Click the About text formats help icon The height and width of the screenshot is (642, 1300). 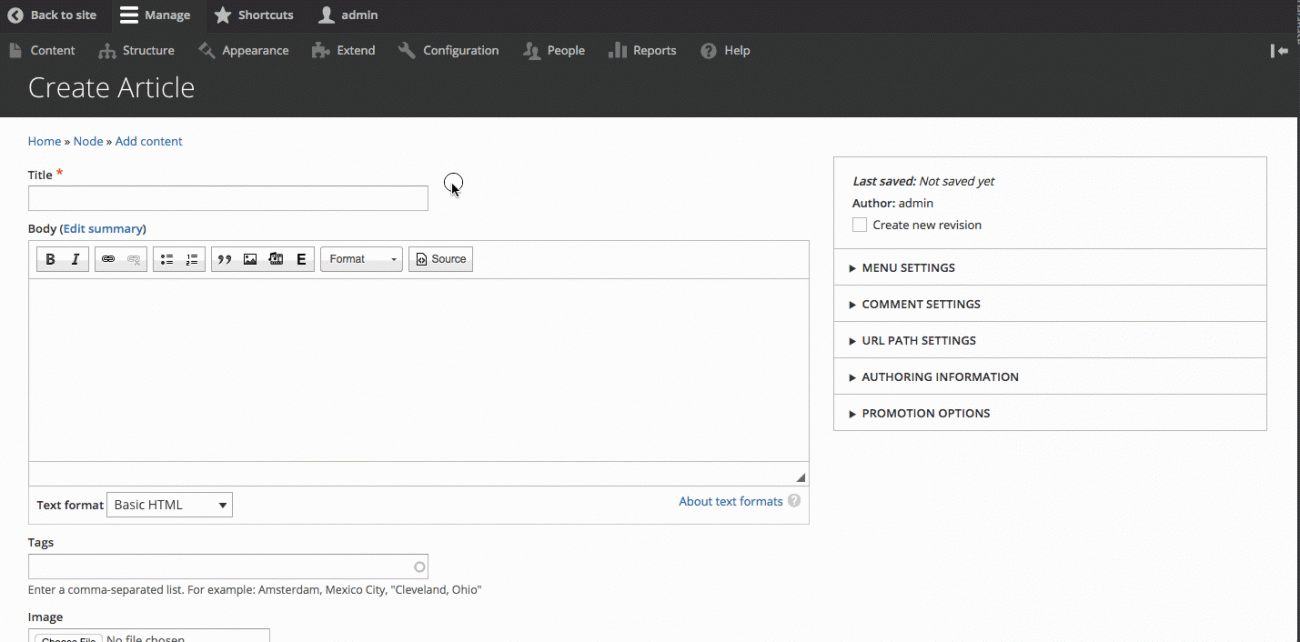tap(794, 501)
